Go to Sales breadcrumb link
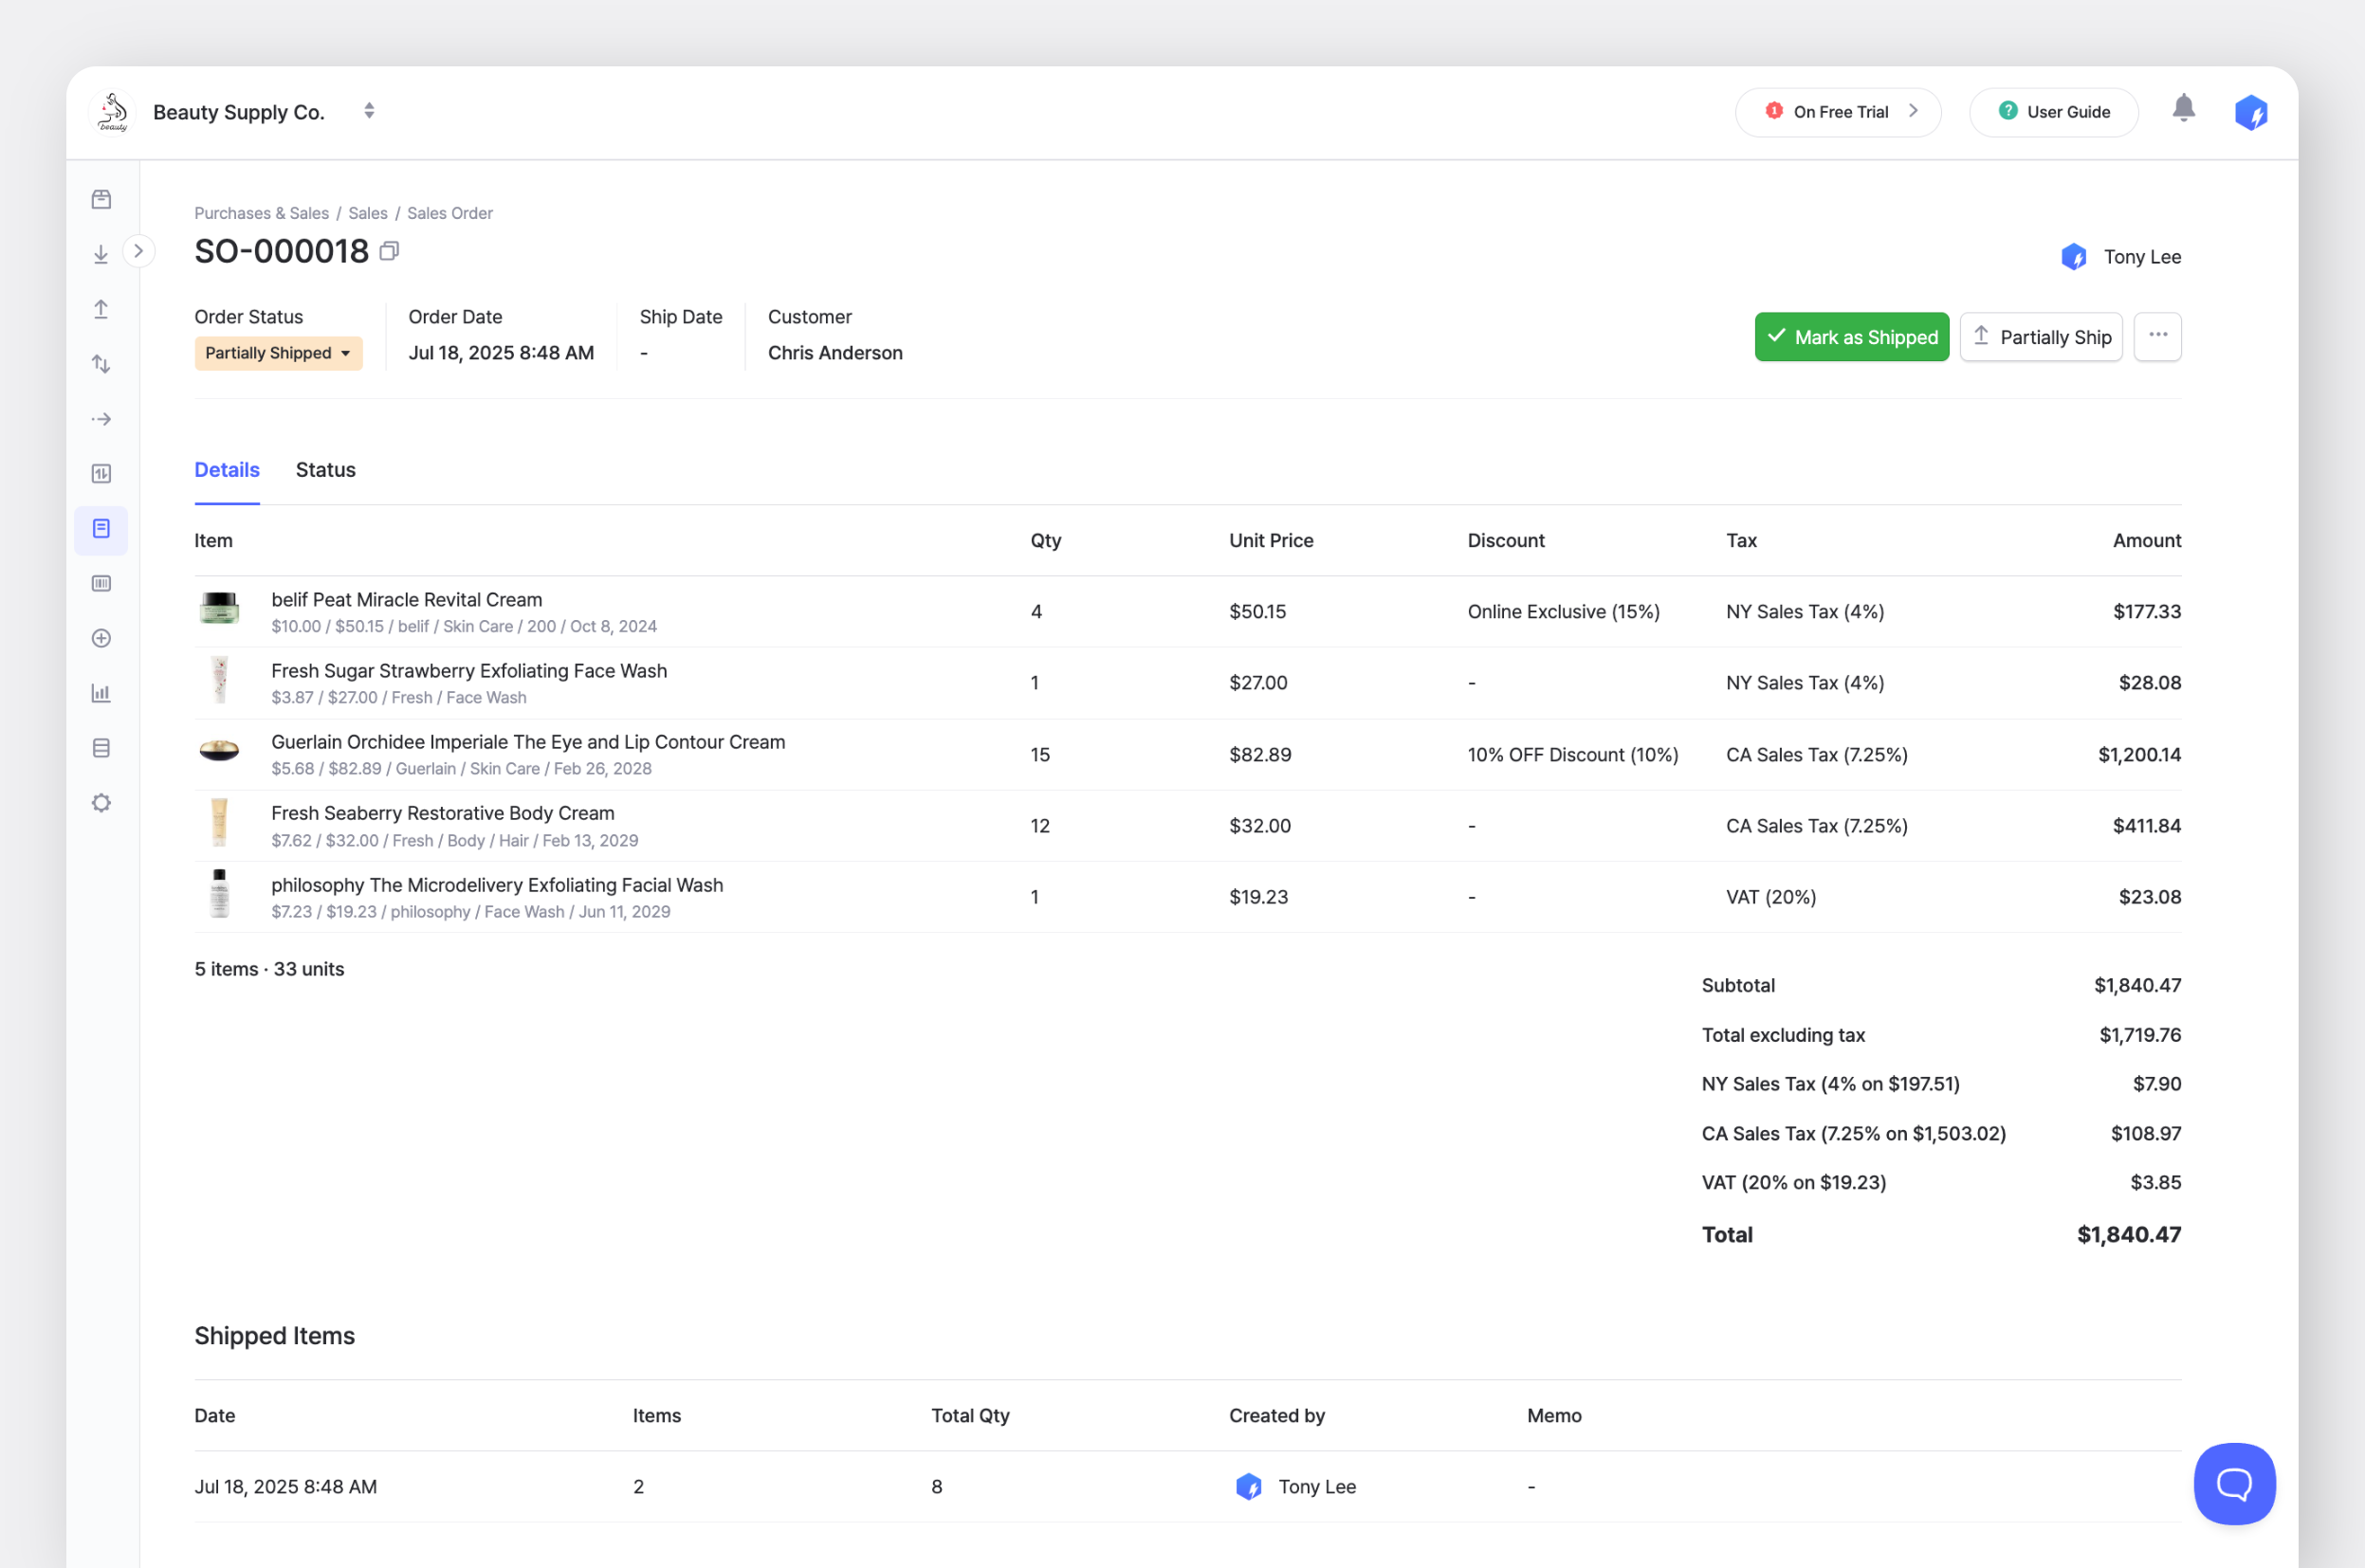2365x1568 pixels. tap(367, 213)
